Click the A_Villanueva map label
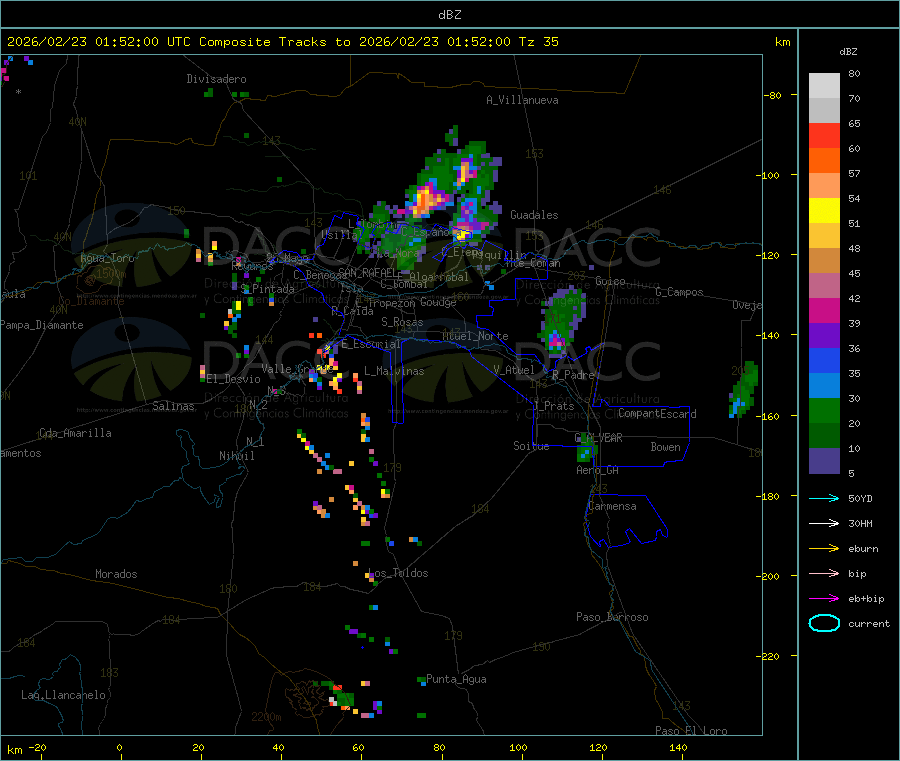The width and height of the screenshot is (900, 761). [522, 100]
